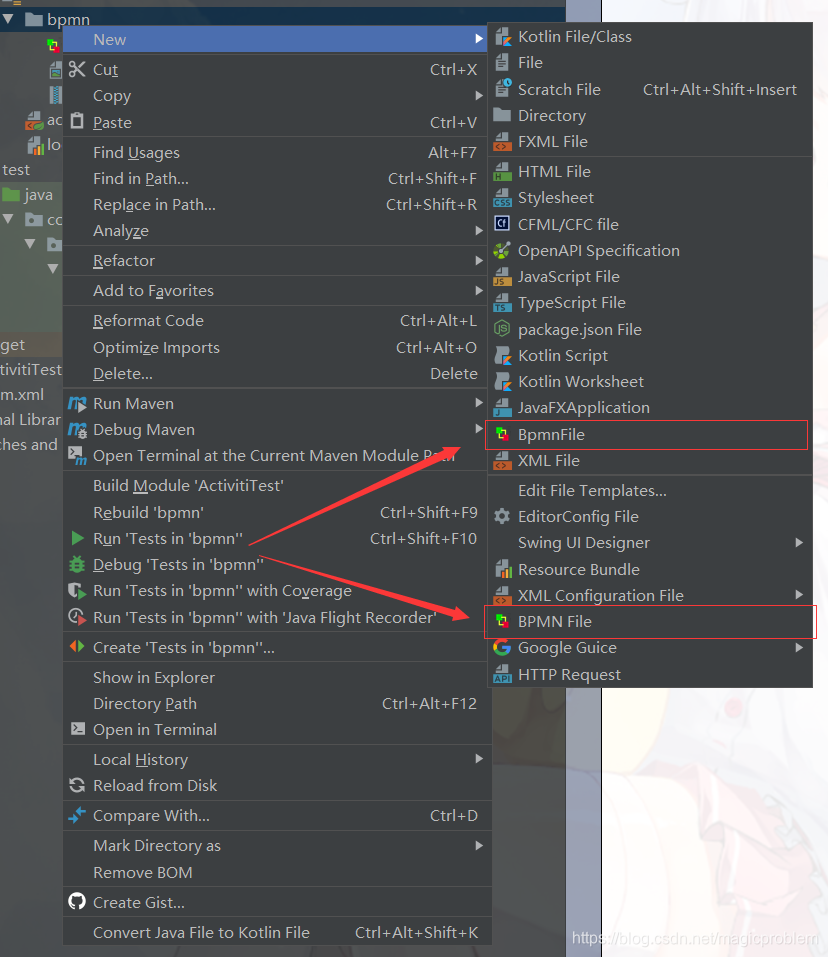Expand the Local History submenu arrow
The height and width of the screenshot is (957, 828).
pos(479,759)
